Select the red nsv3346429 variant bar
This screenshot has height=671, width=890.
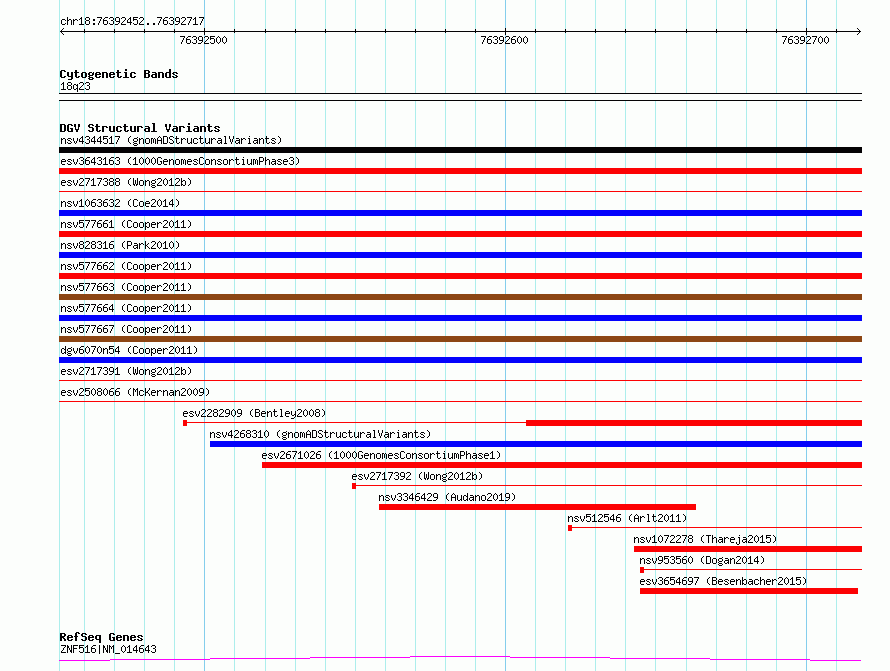pyautogui.click(x=538, y=507)
